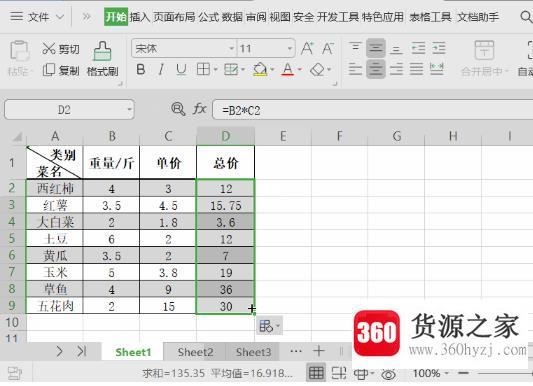Click the distributed alignment icon

tap(437, 69)
